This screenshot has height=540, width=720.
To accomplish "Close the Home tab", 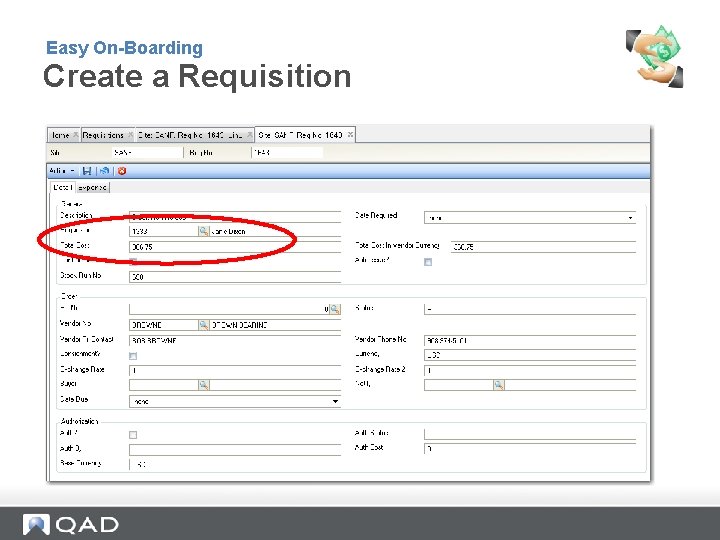I will click(x=76, y=135).
